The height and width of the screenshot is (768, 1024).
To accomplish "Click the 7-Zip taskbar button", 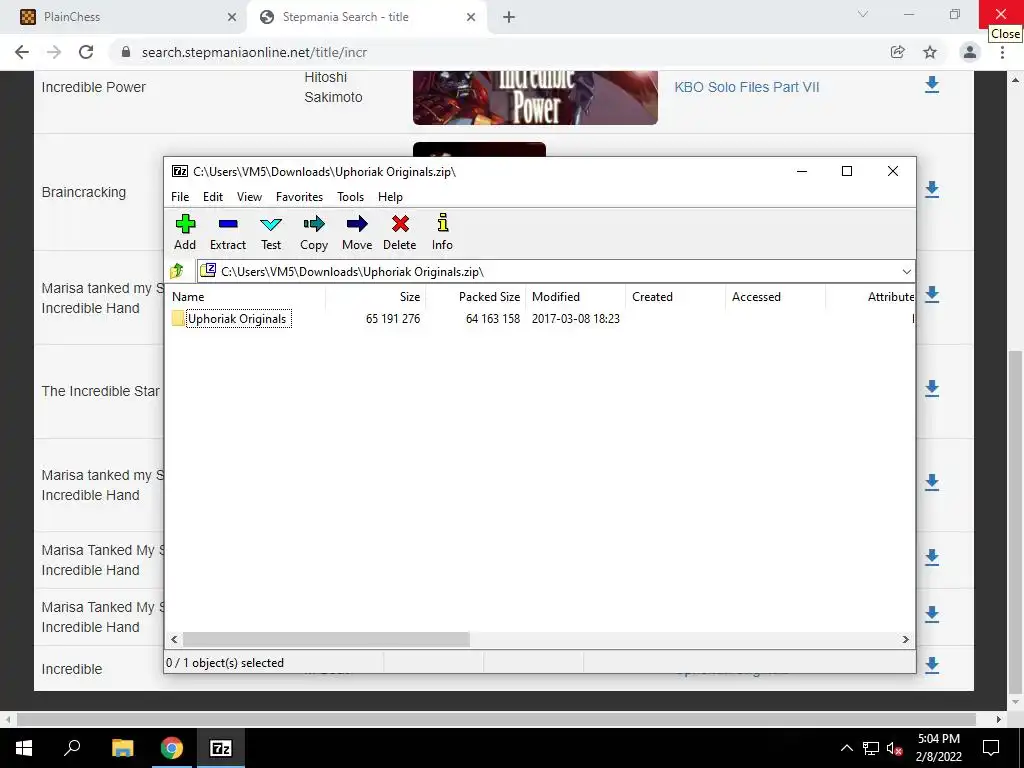I will point(221,748).
